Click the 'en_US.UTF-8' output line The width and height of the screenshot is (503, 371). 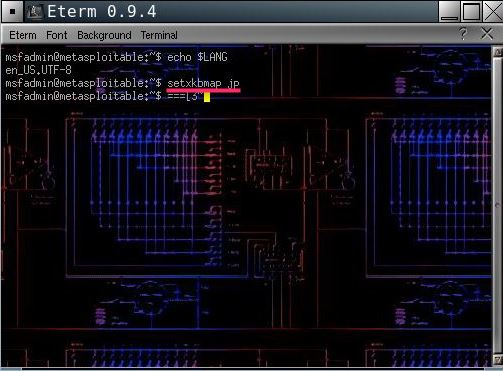38,70
